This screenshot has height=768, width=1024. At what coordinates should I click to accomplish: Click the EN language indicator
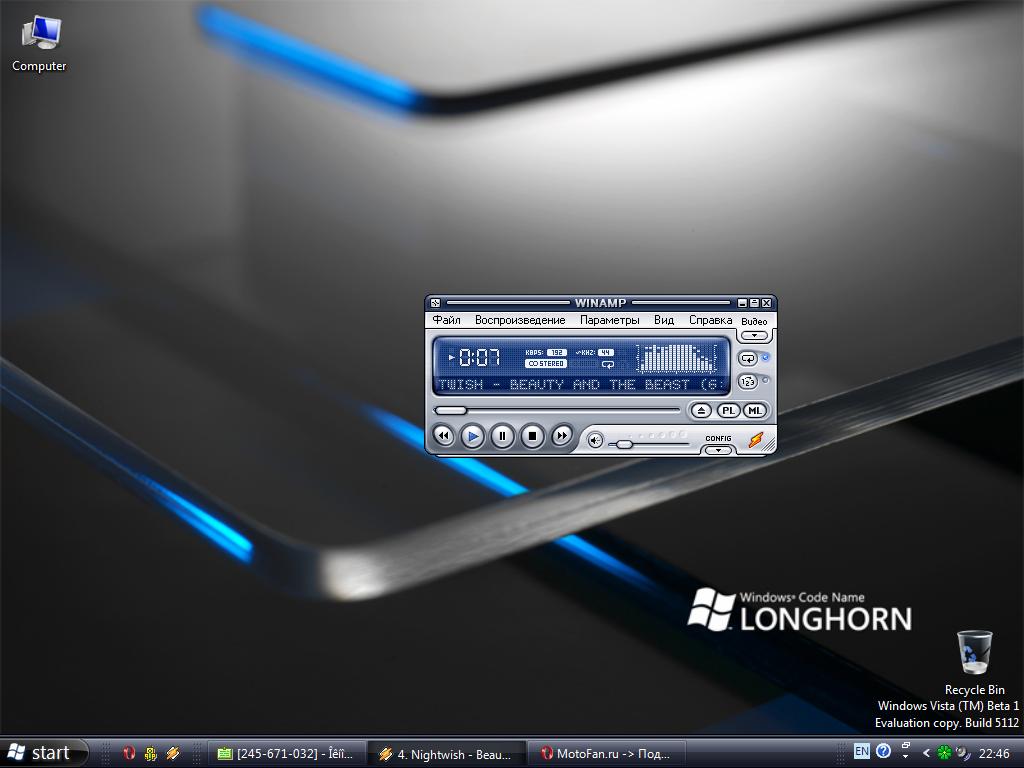[x=861, y=751]
